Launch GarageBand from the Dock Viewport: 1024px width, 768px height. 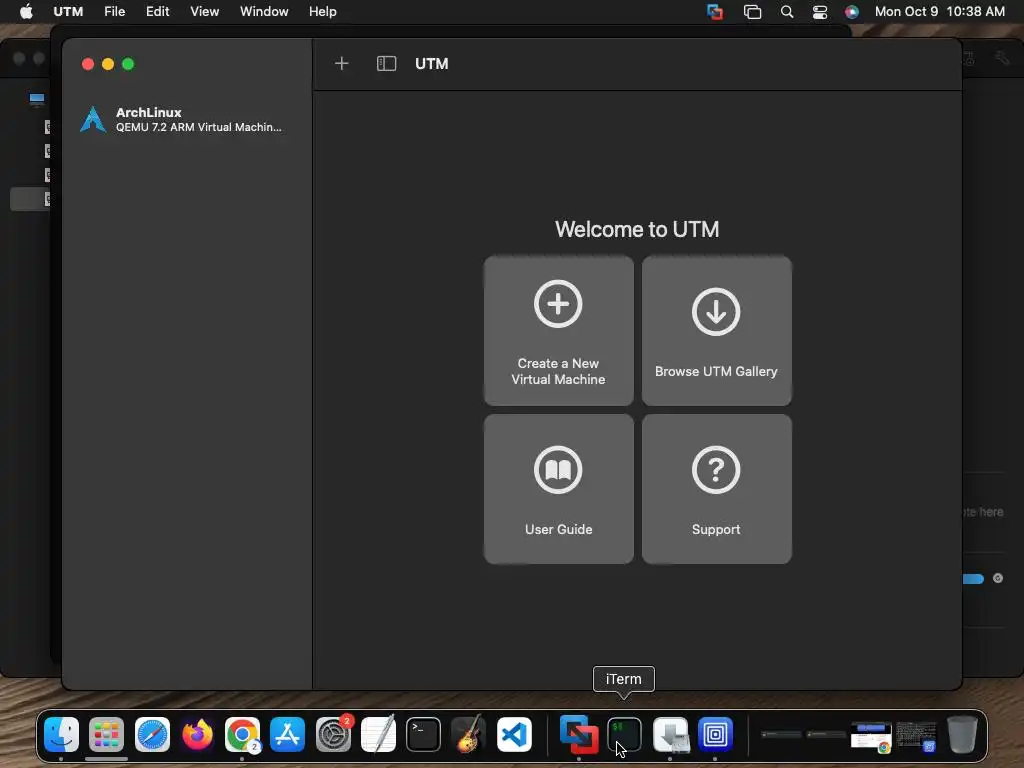(469, 735)
